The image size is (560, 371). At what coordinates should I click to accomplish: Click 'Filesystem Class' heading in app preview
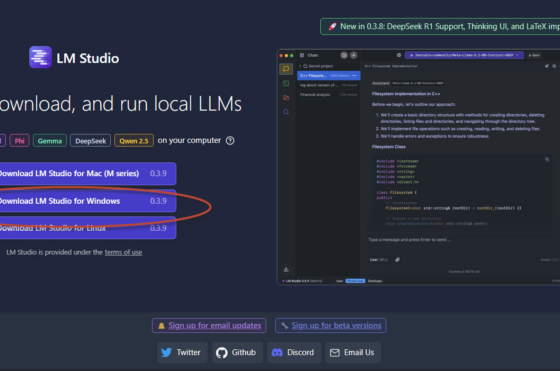[x=389, y=147]
